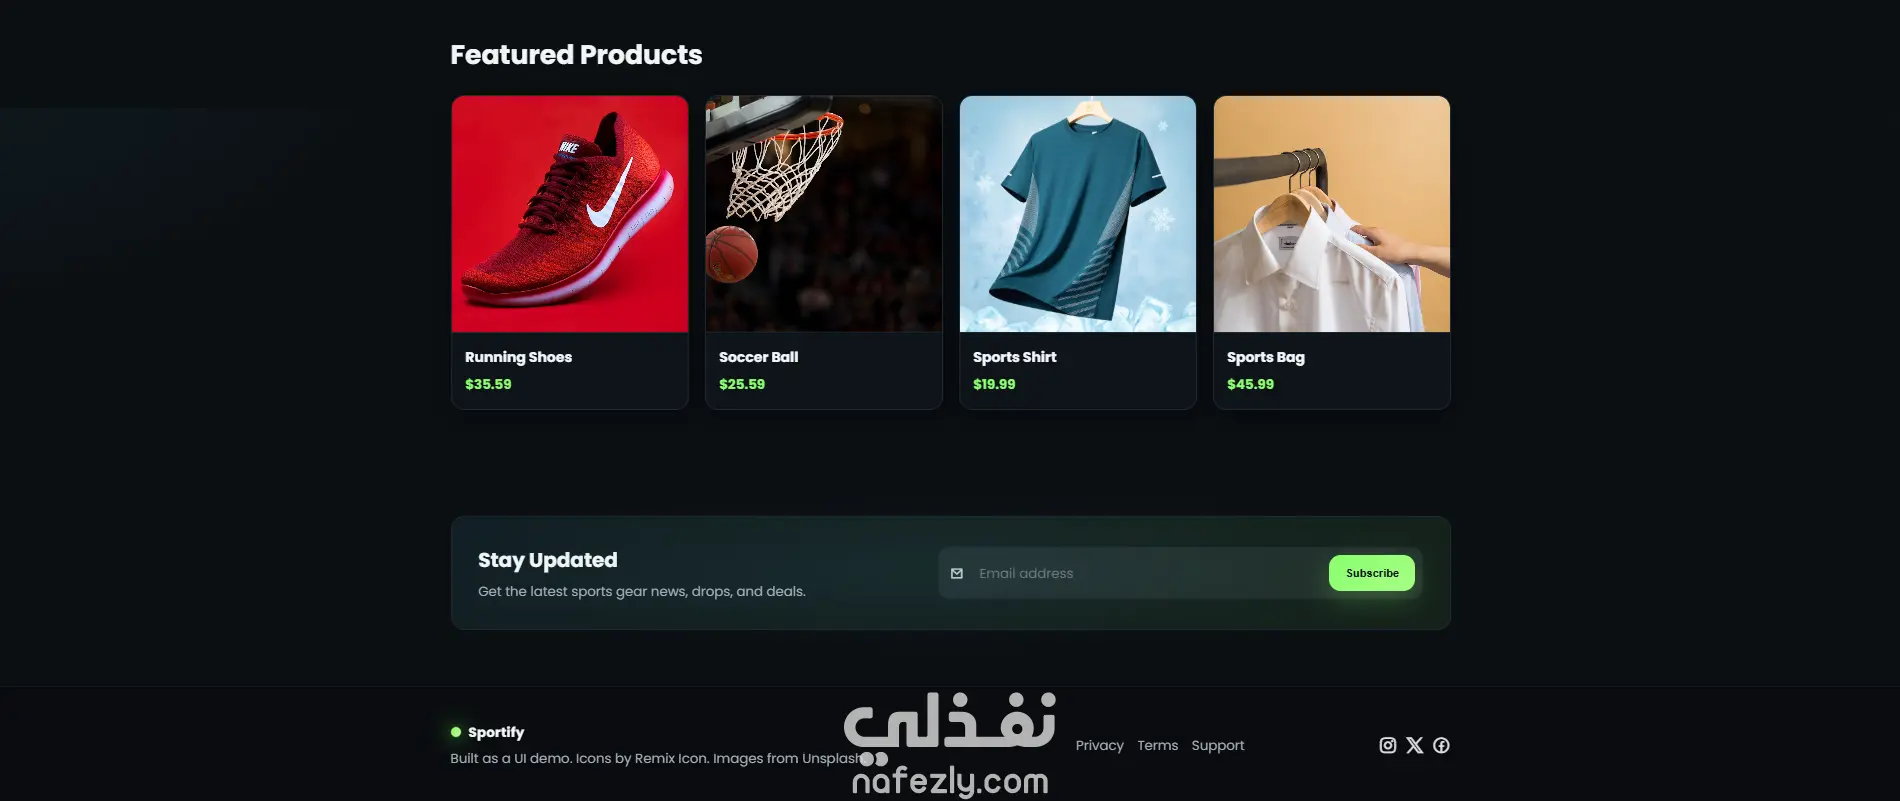Open the Support footer link
This screenshot has width=1900, height=801.
[x=1217, y=745]
